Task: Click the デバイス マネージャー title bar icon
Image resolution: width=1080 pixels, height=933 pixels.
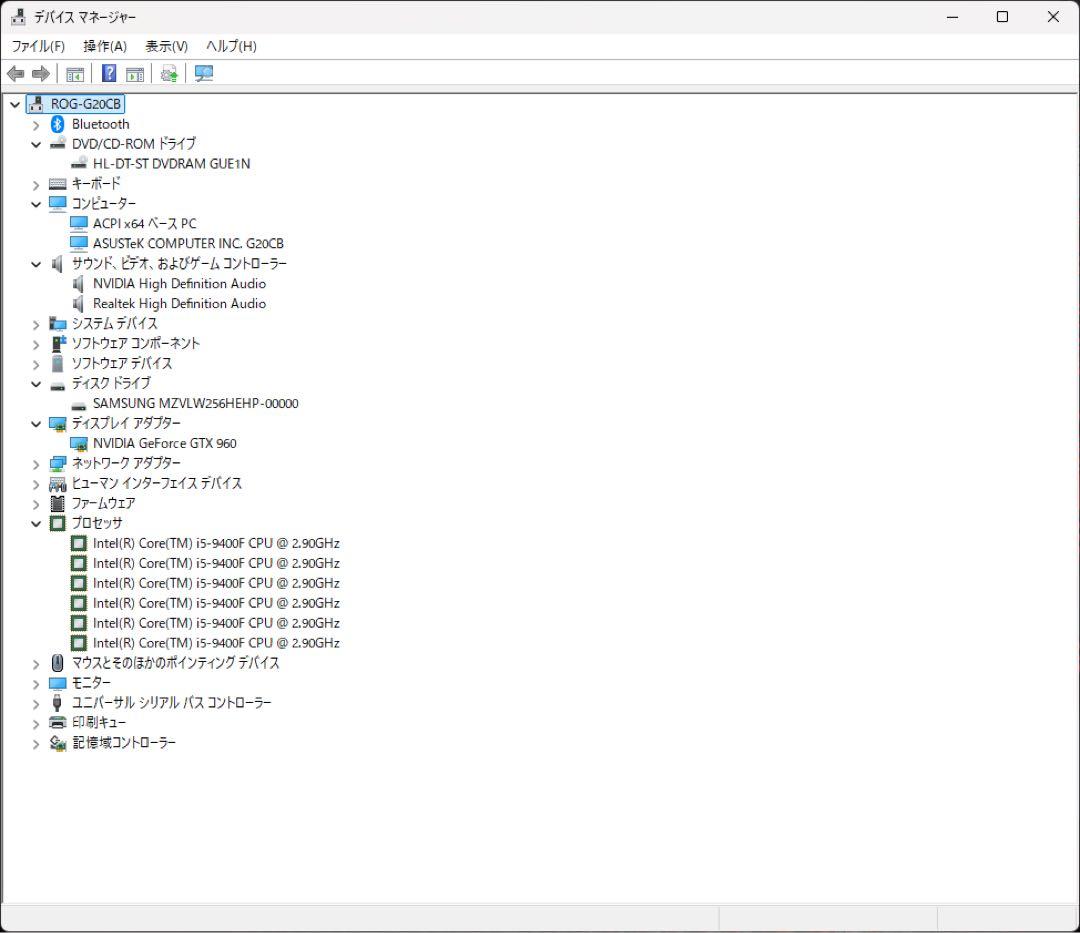Action: coord(18,17)
